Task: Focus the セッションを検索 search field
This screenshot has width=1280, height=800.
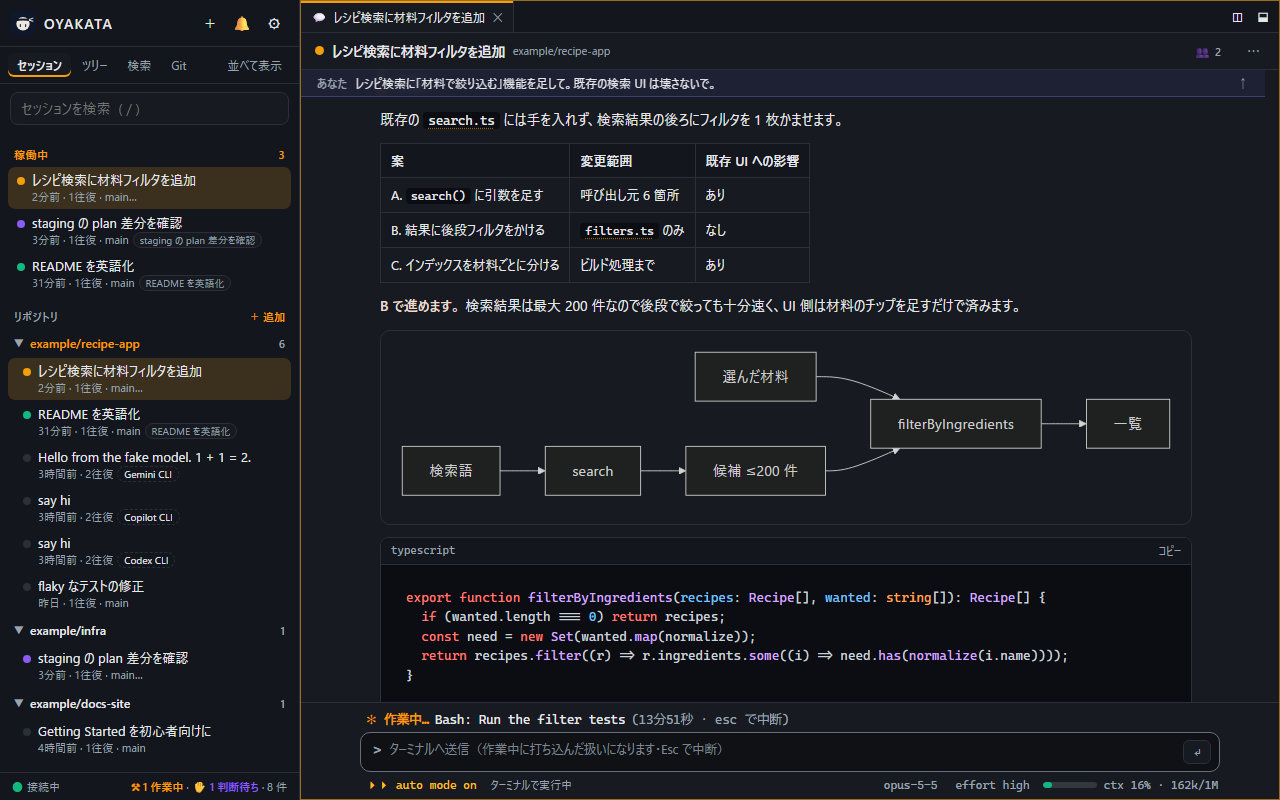Action: click(149, 109)
